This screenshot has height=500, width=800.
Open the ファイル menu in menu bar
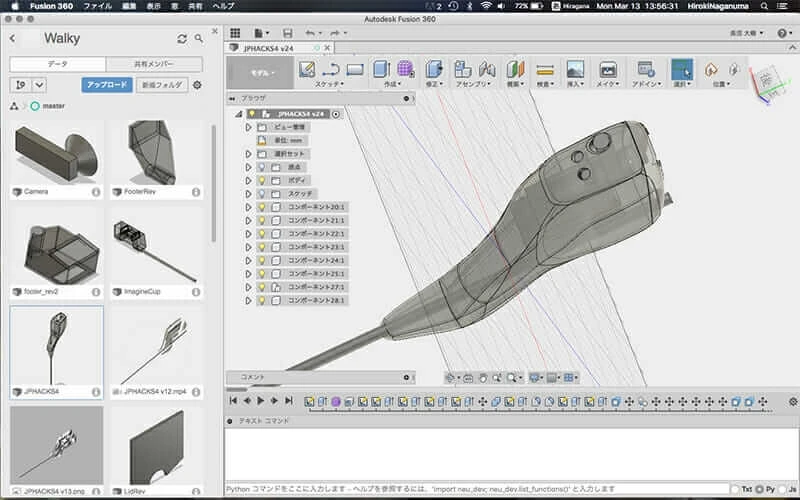[x=98, y=6]
